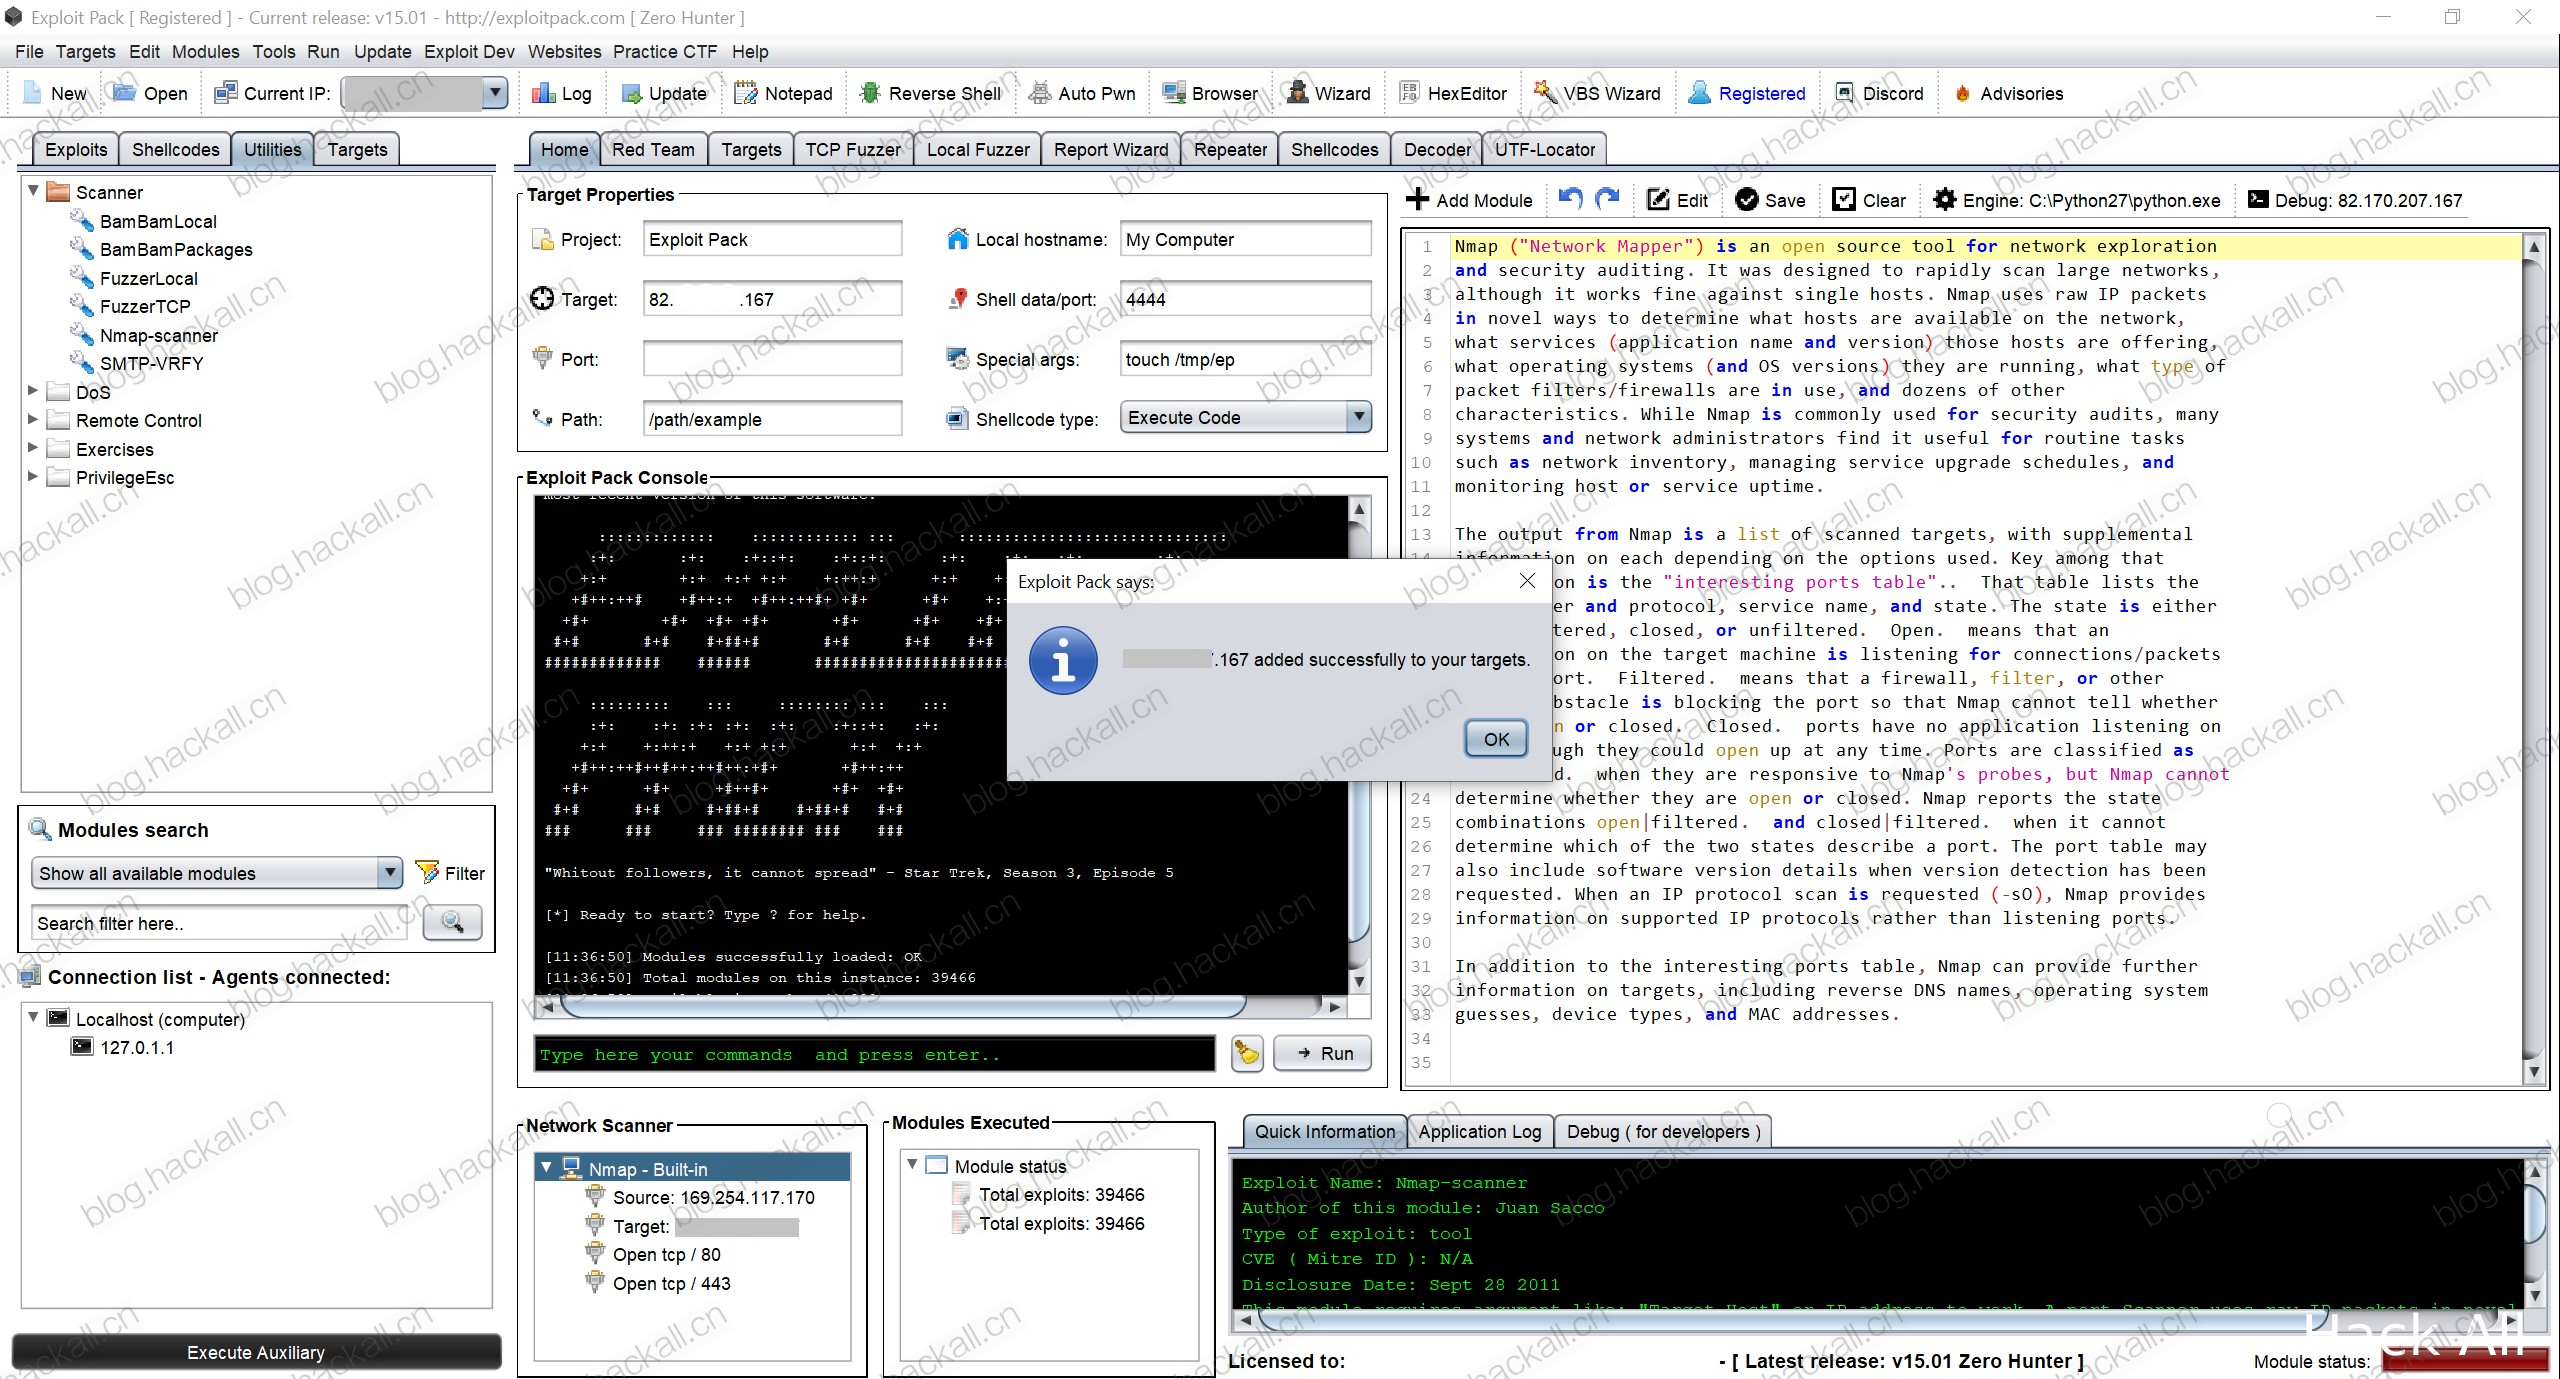The image size is (2560, 1379).
Task: Open Show all available modules dropdown
Action: 390,873
